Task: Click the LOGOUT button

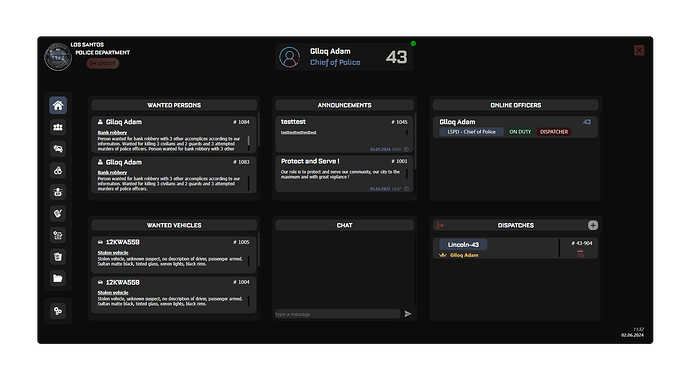Action: tap(103, 63)
